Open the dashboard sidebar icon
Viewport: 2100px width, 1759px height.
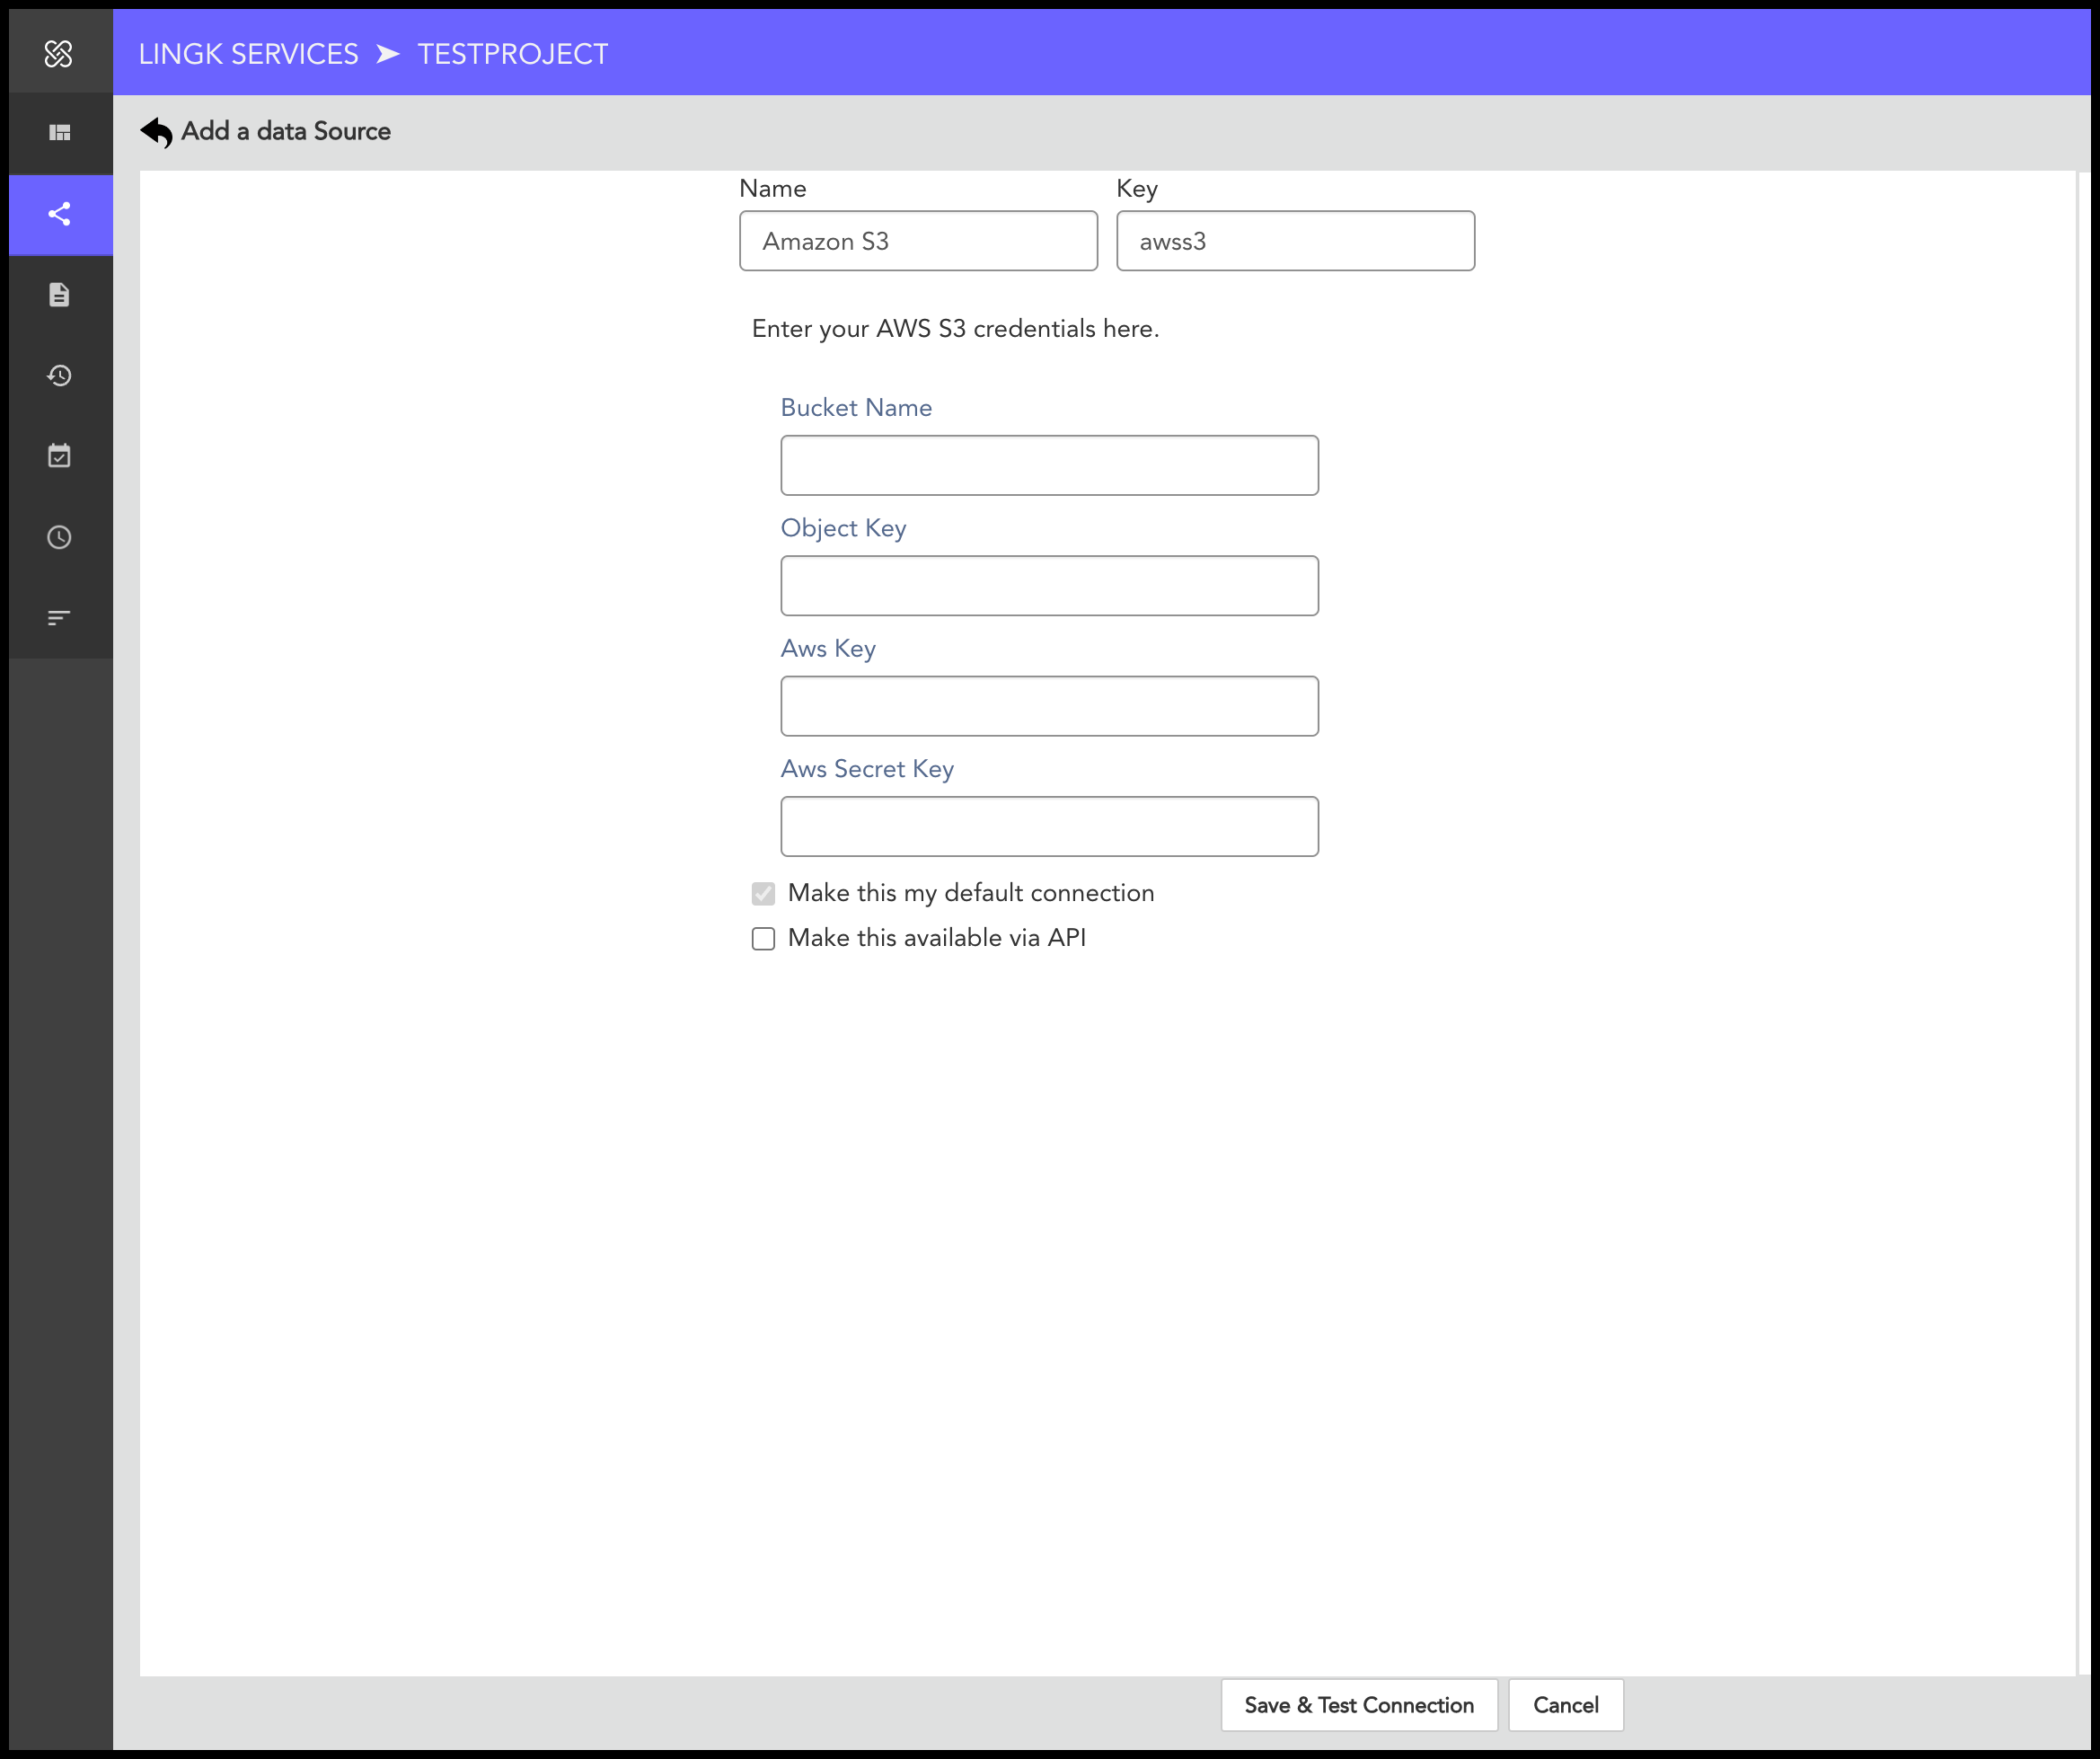(x=60, y=132)
